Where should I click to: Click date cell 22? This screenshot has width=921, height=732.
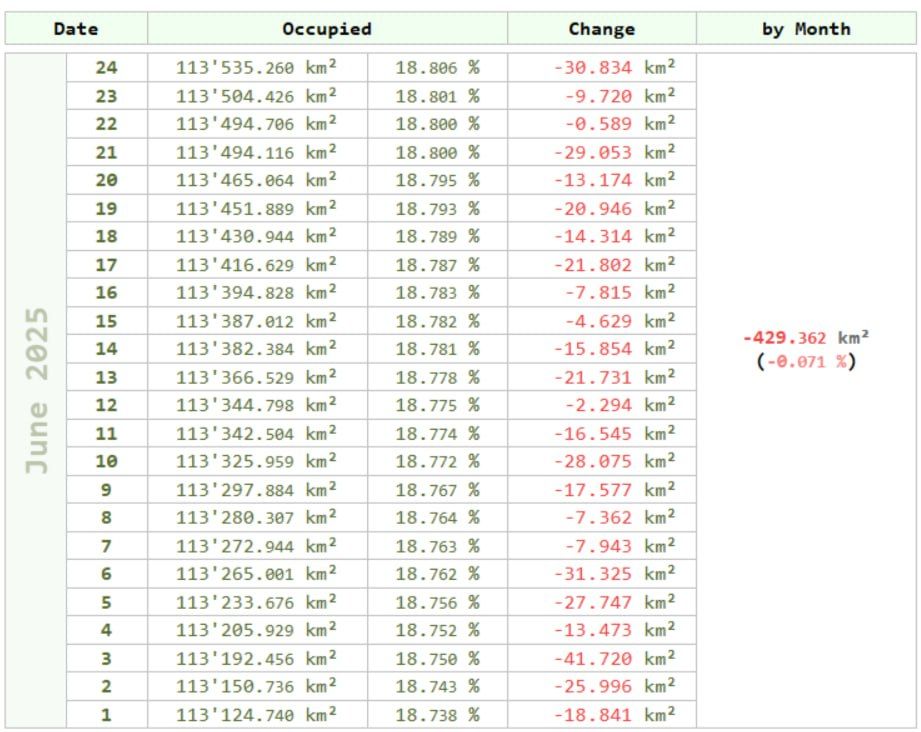click(107, 124)
